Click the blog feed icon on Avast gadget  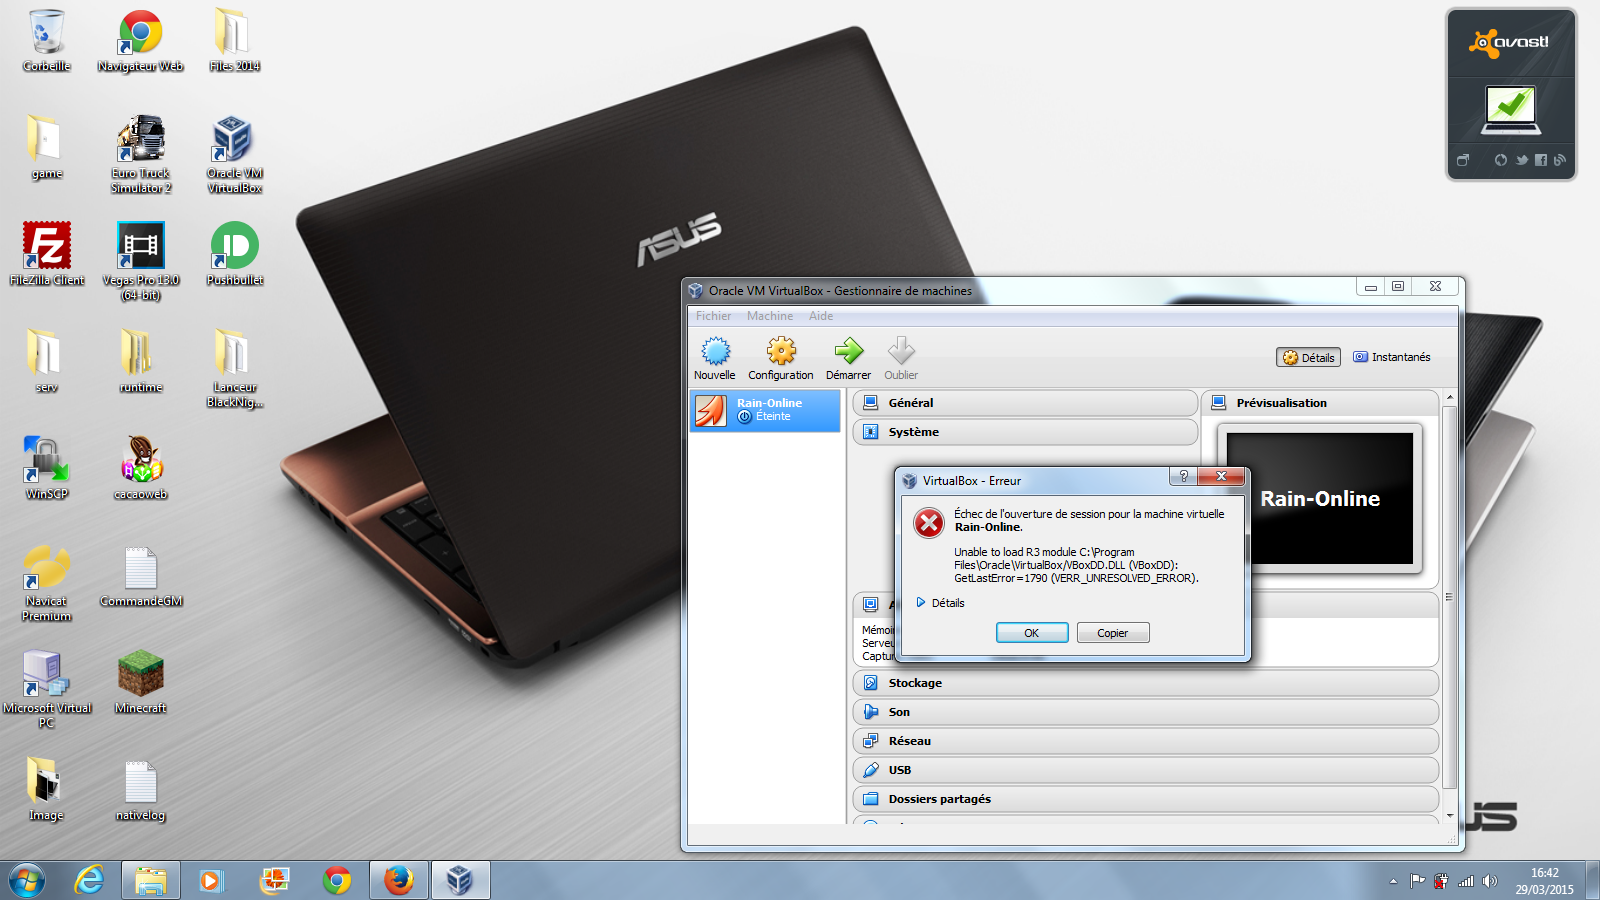[1560, 160]
